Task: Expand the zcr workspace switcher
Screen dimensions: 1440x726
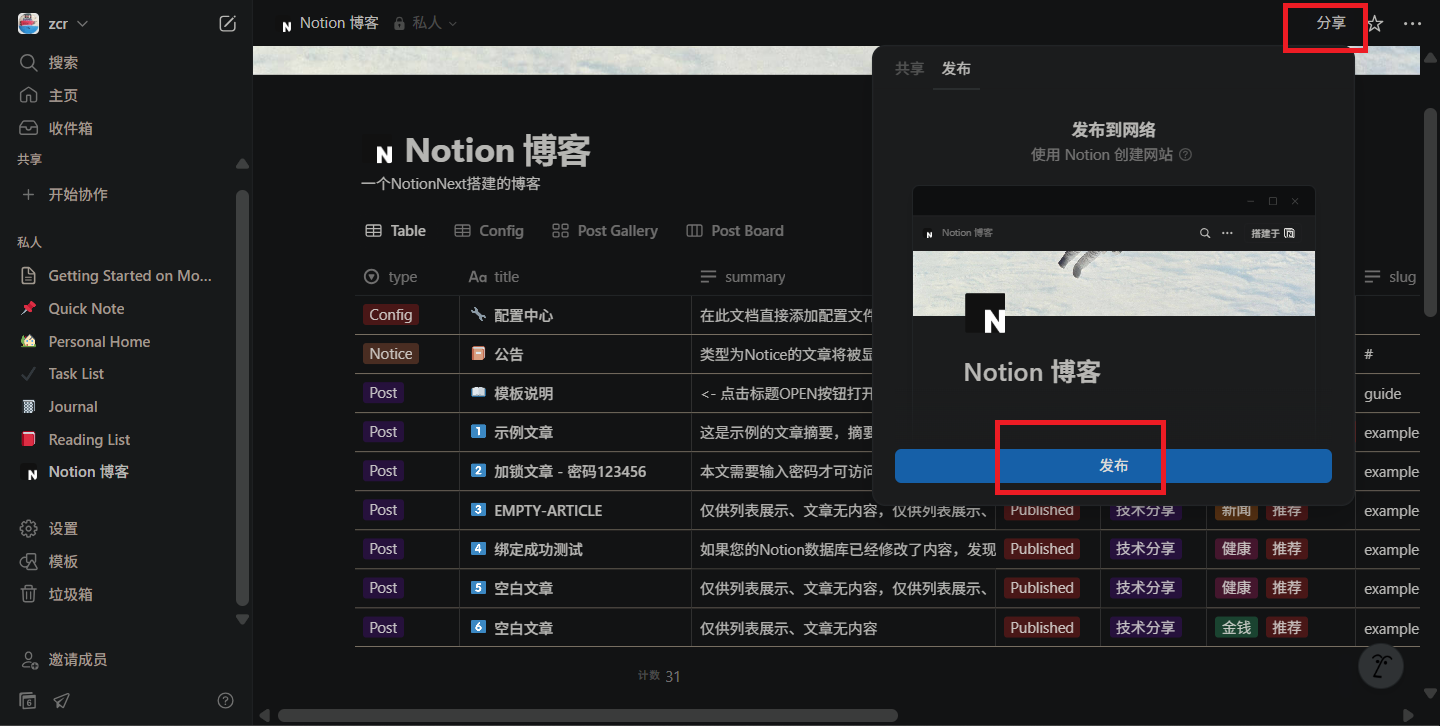Action: click(x=54, y=24)
